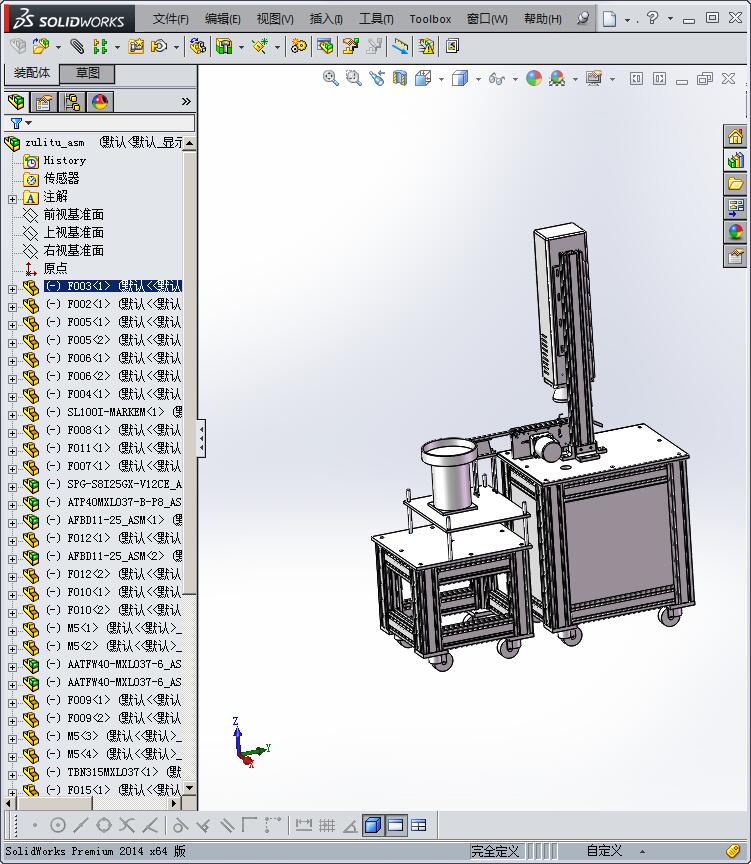This screenshot has height=864, width=751.
Task: Open Design Library task pane
Action: 736,160
